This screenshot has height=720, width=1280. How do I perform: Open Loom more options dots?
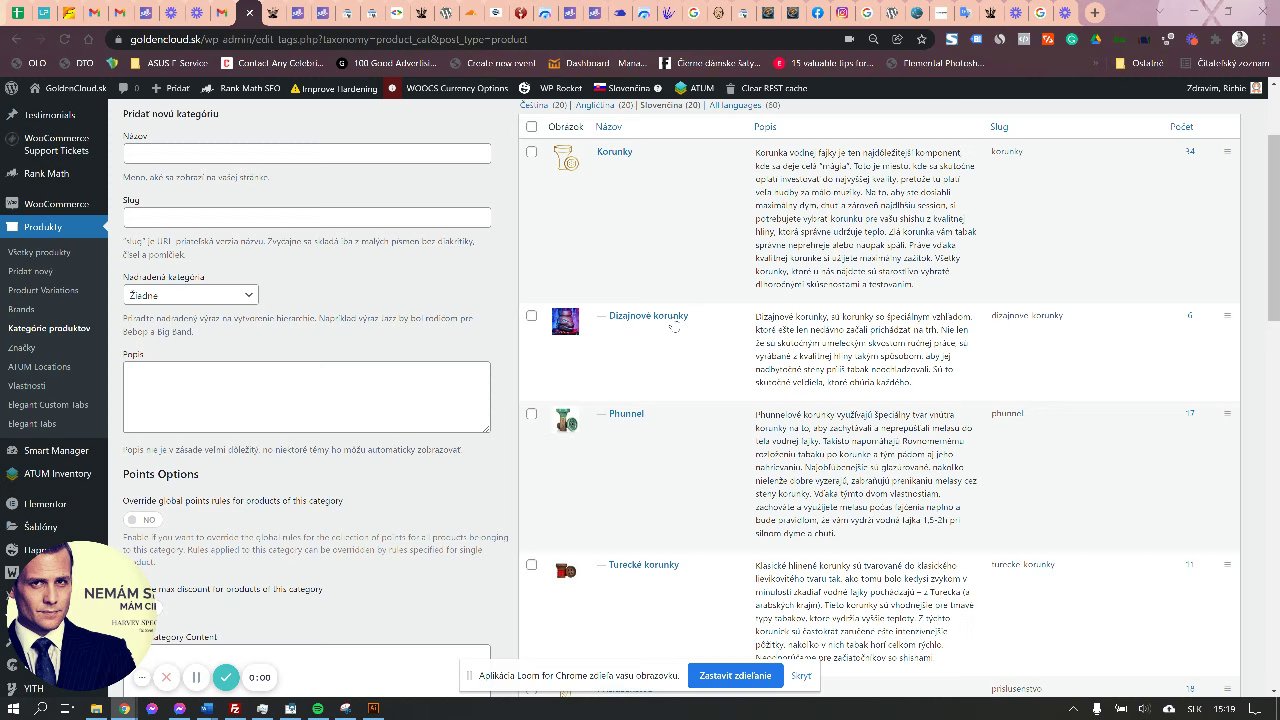tap(142, 677)
